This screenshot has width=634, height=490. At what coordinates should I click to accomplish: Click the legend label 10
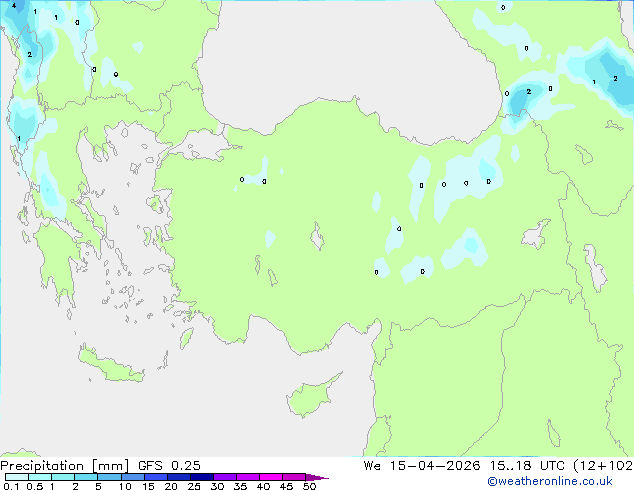[x=125, y=486]
